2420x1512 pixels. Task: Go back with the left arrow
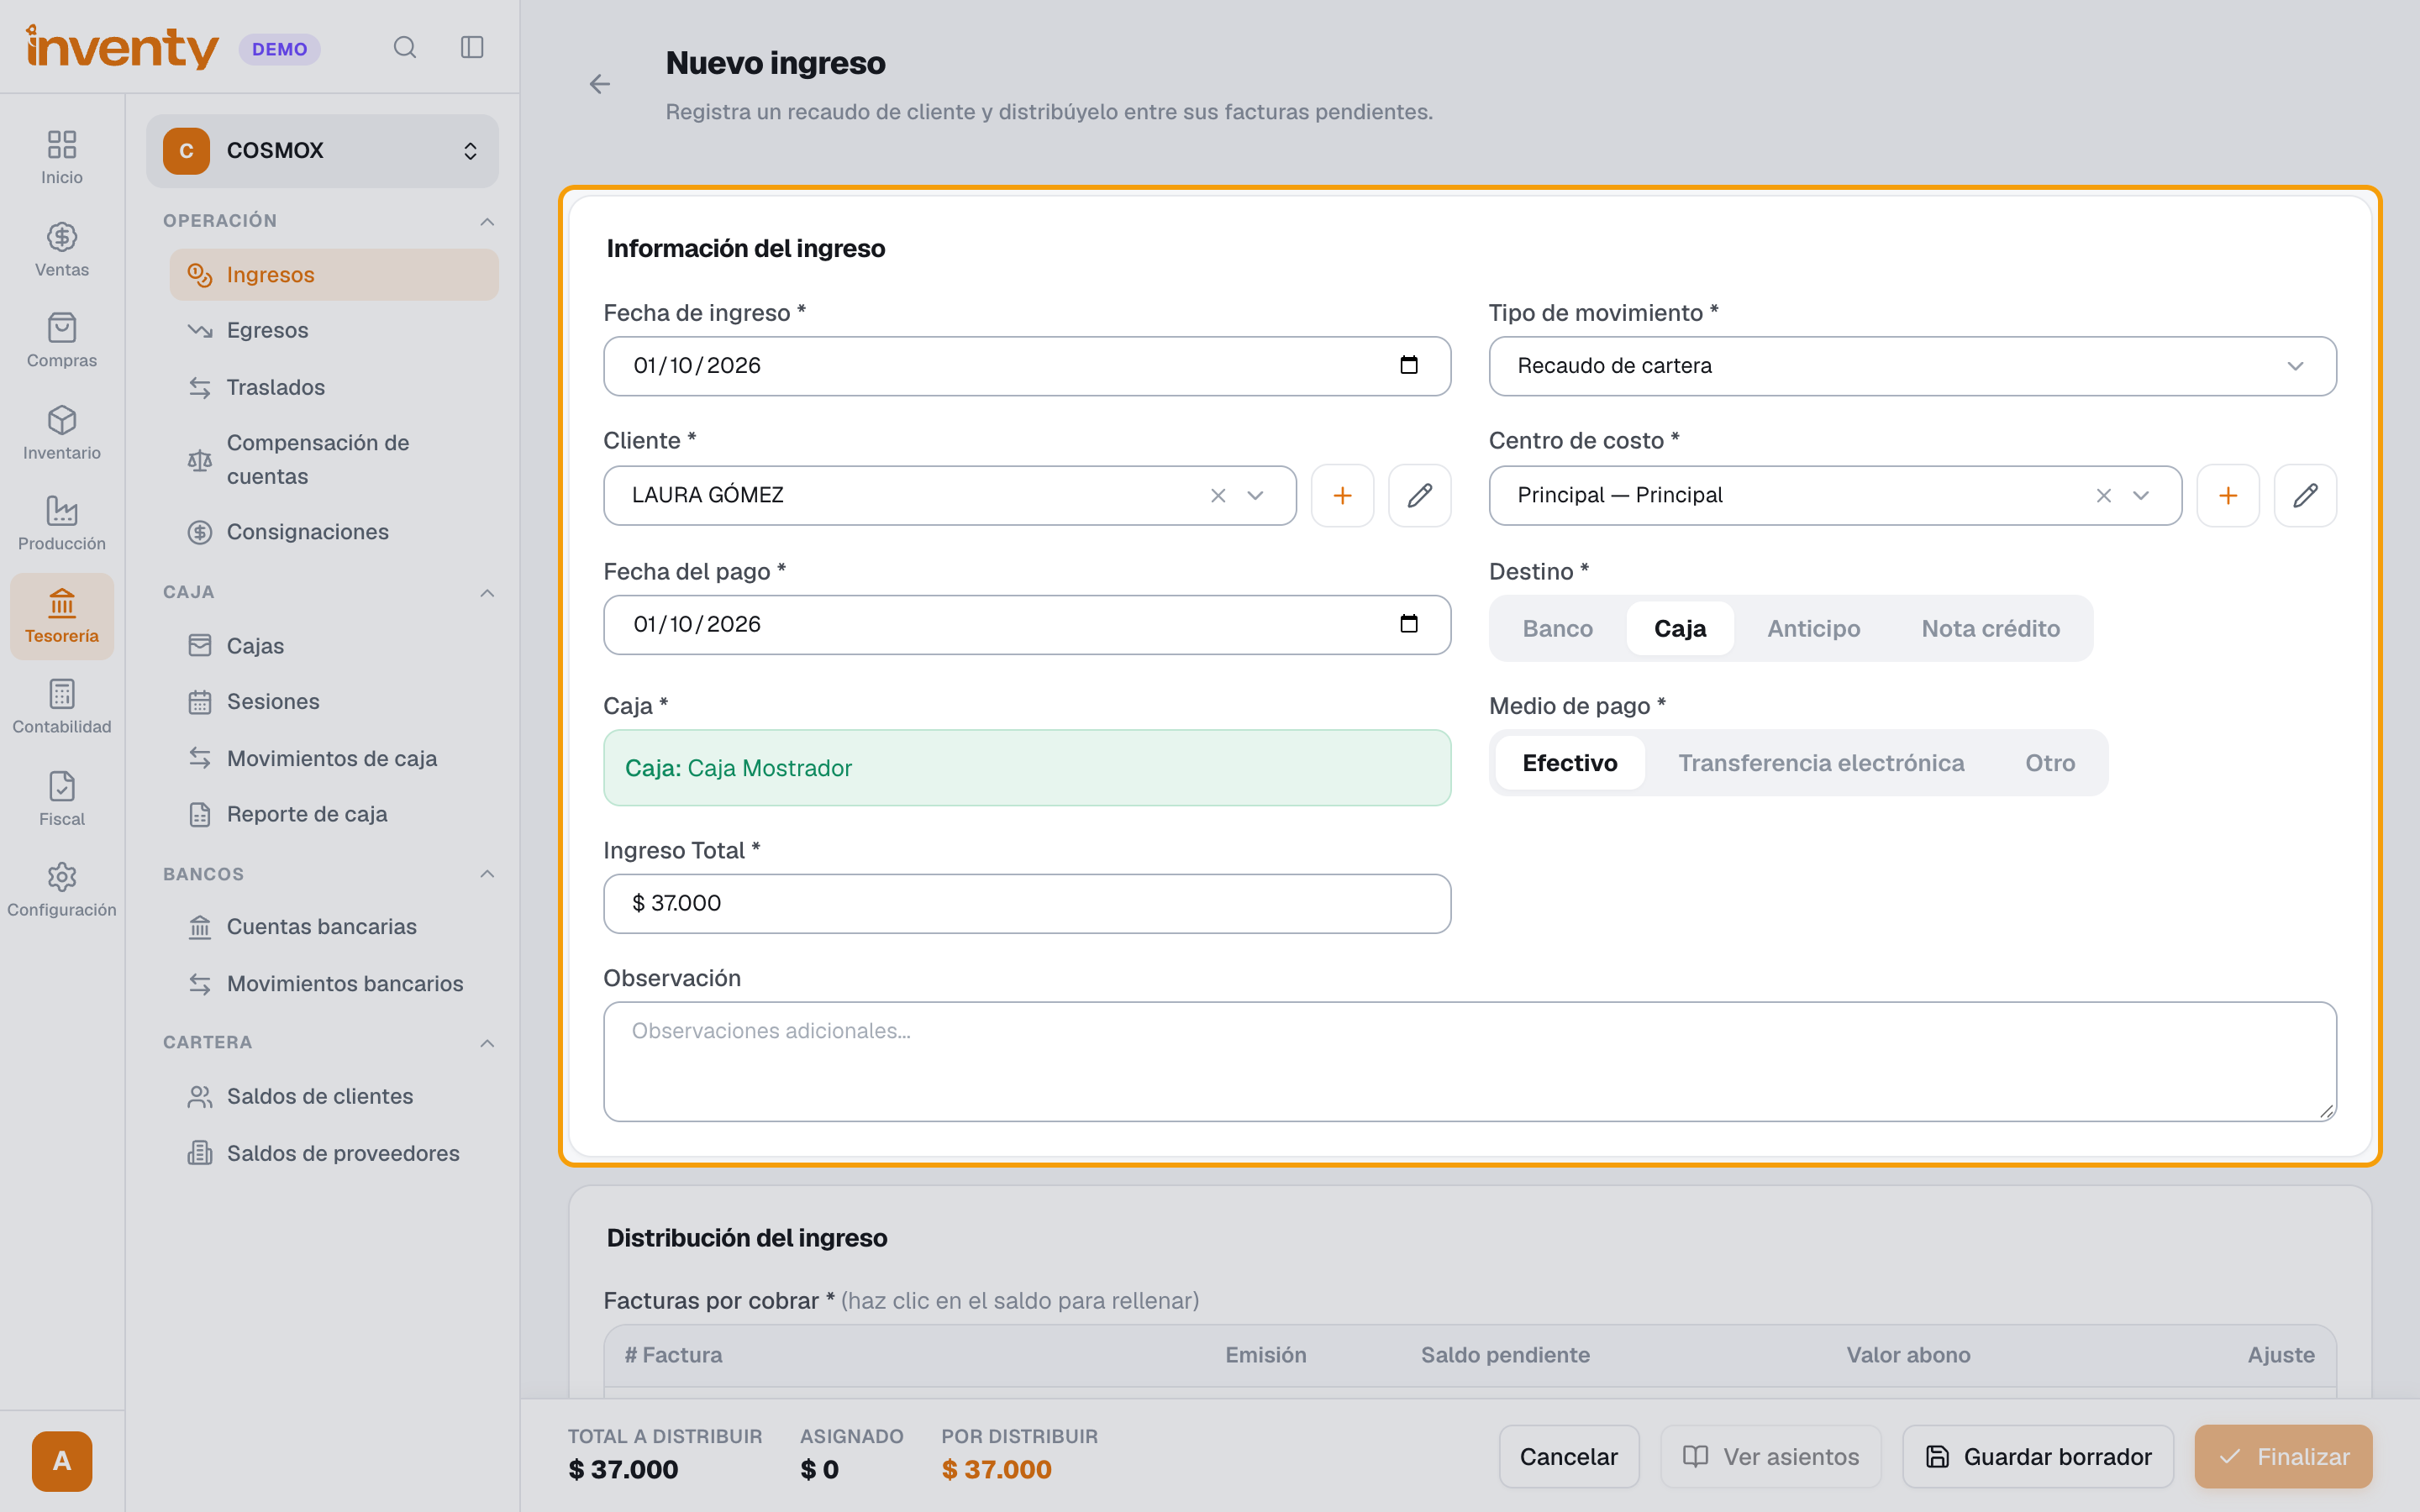click(x=600, y=84)
